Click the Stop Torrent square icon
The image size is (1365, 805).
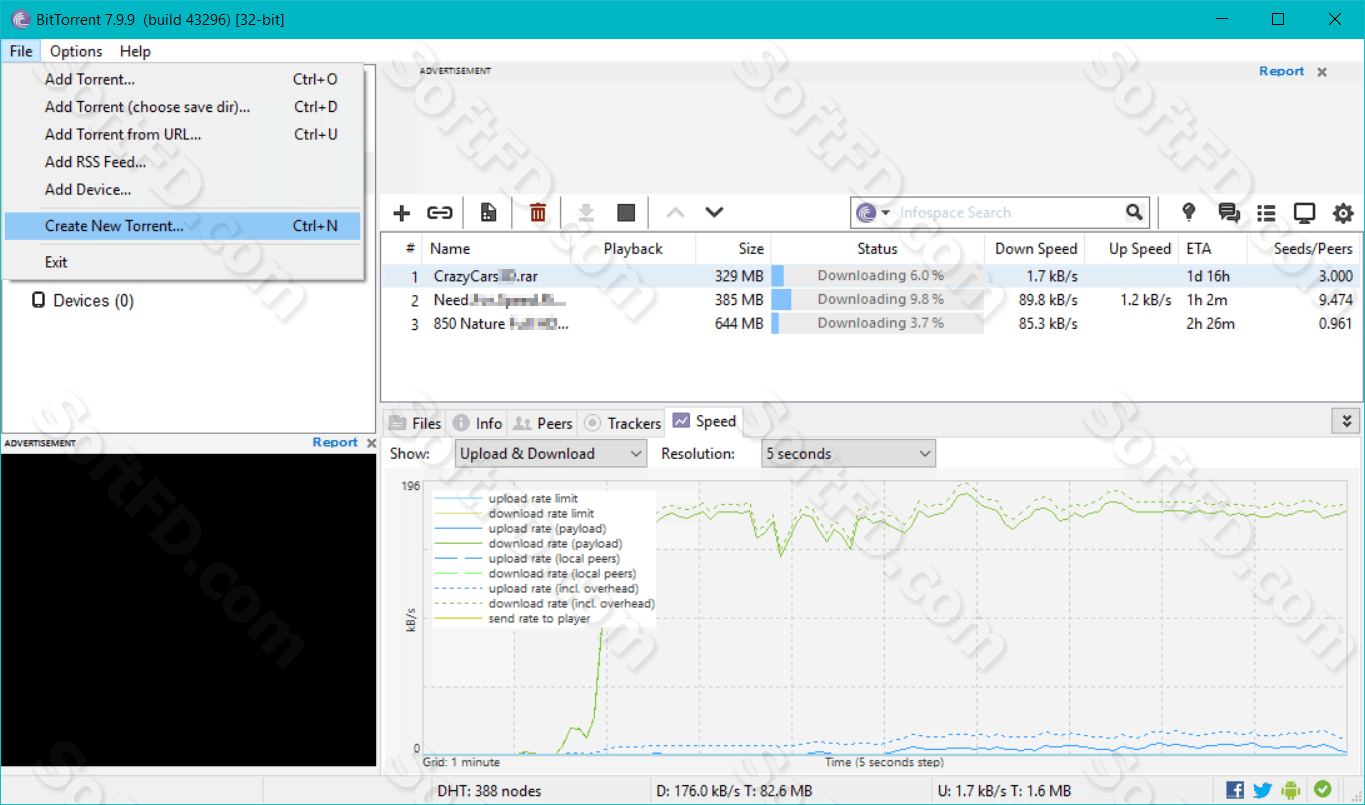pyautogui.click(x=626, y=213)
